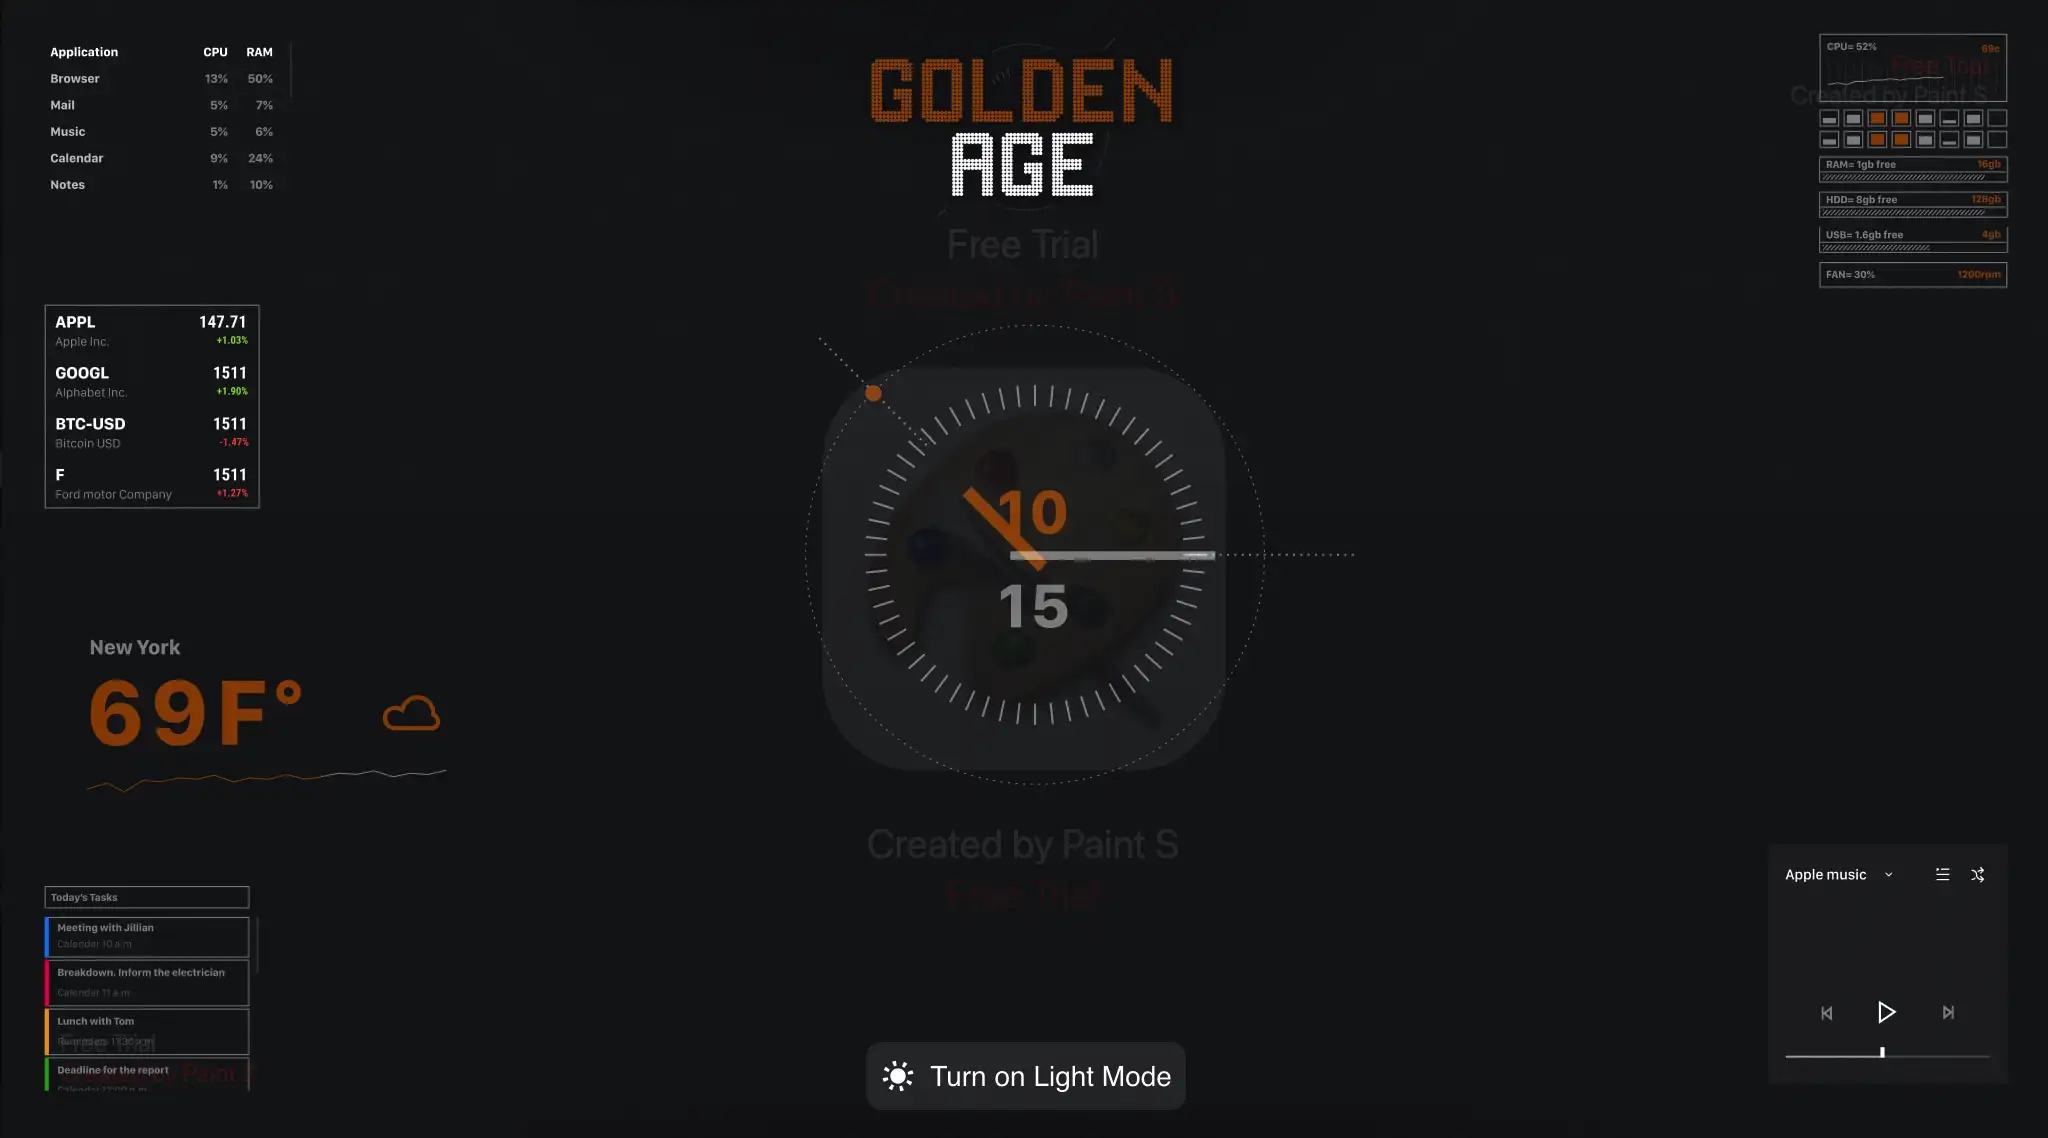Image resolution: width=2048 pixels, height=1138 pixels.
Task: Select the BTC-USD stock ticker row
Action: point(150,433)
